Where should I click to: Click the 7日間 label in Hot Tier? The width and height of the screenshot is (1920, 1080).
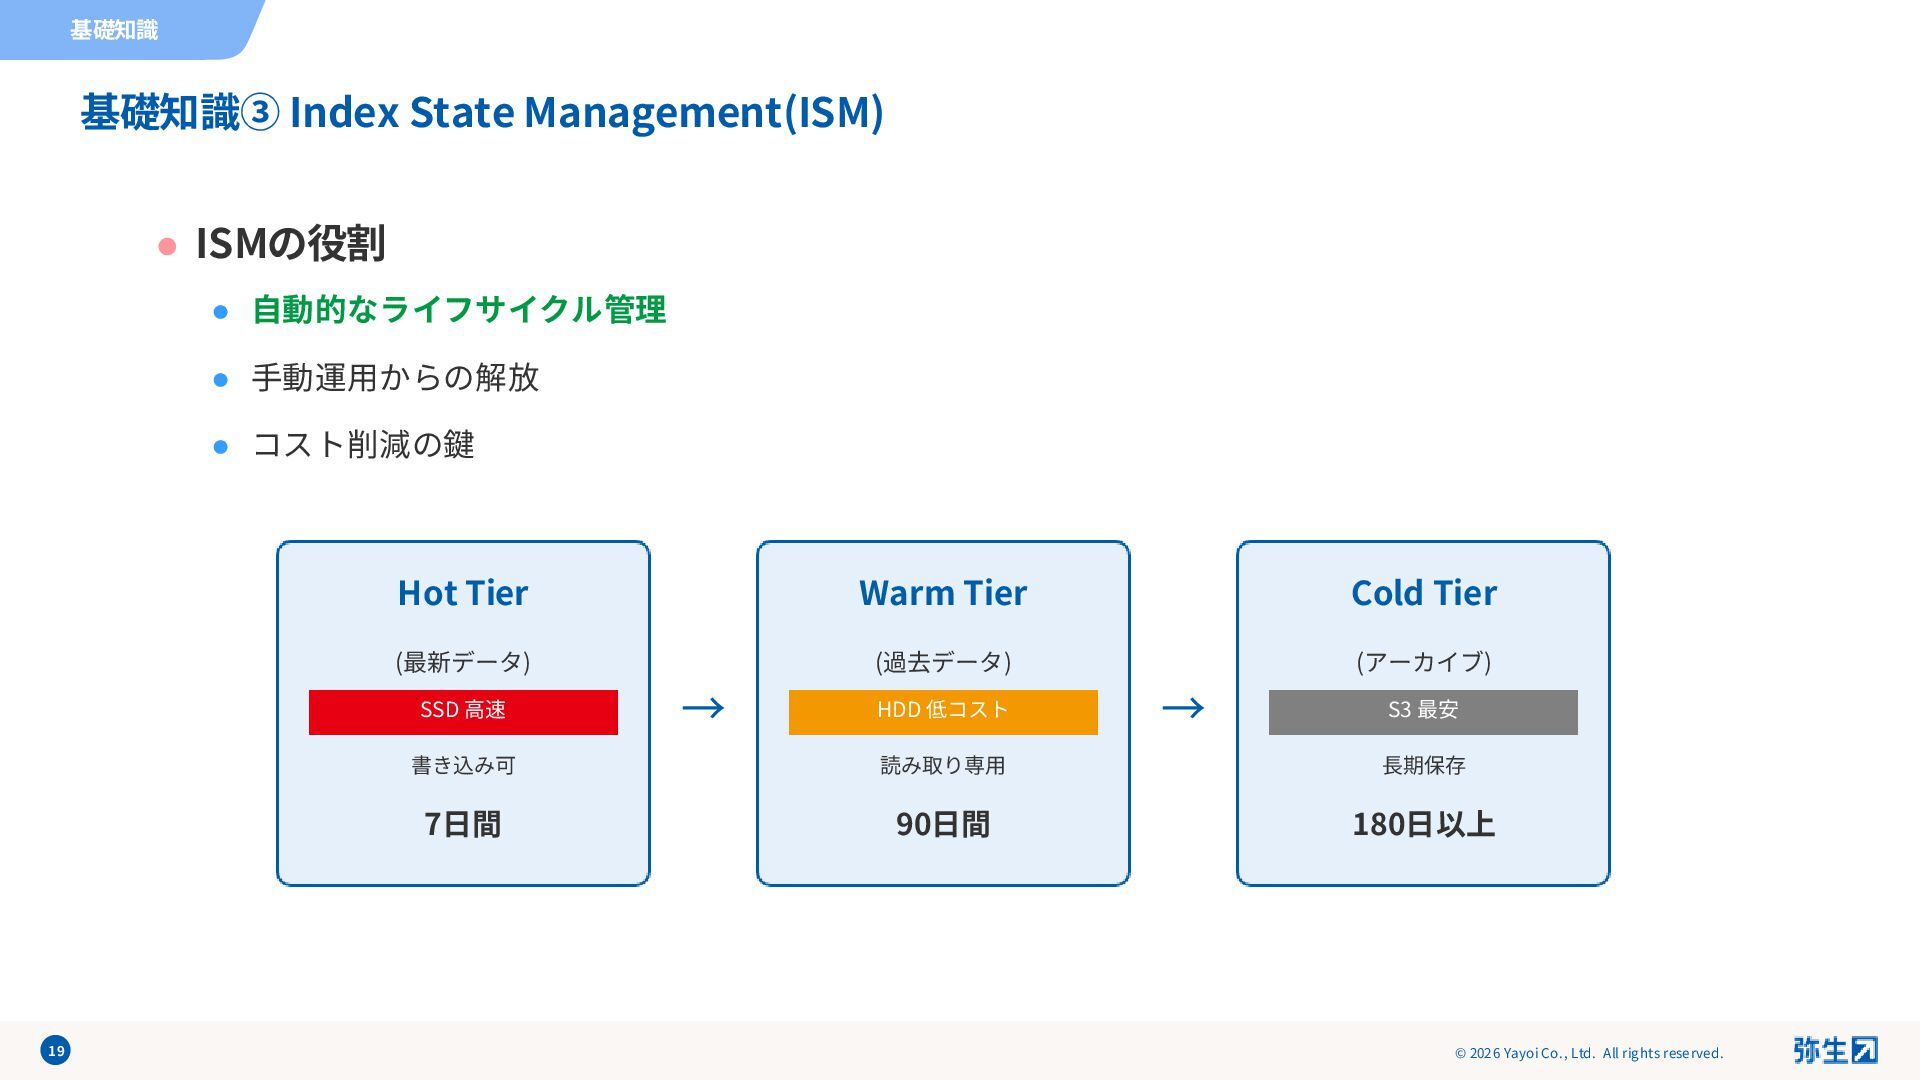pos(463,824)
